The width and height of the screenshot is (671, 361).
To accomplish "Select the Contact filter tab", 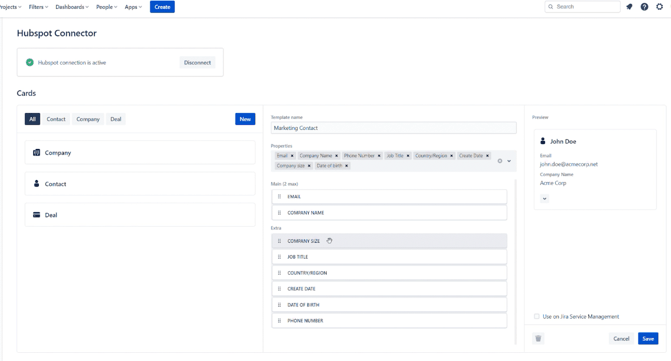I will (x=56, y=119).
